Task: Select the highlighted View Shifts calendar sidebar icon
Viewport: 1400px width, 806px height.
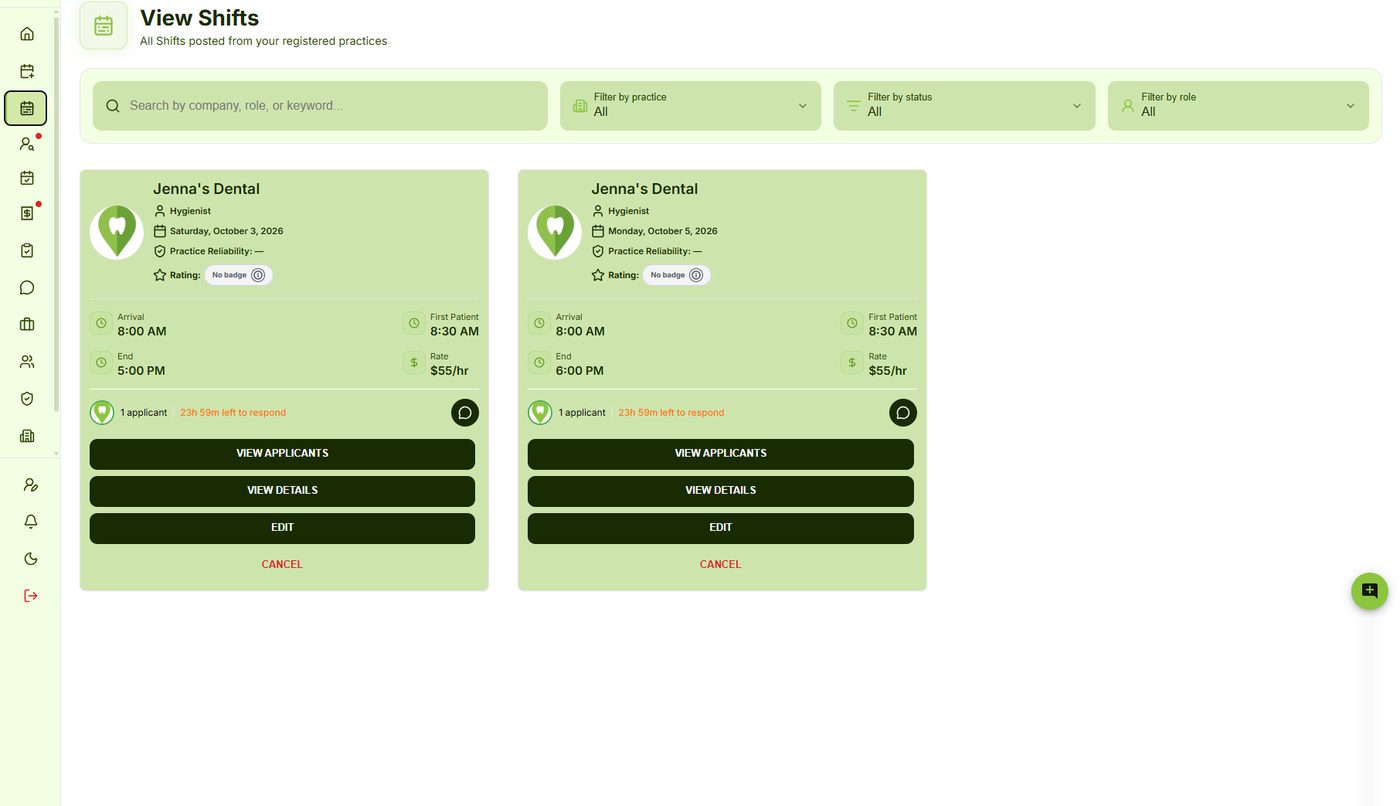Action: click(26, 108)
